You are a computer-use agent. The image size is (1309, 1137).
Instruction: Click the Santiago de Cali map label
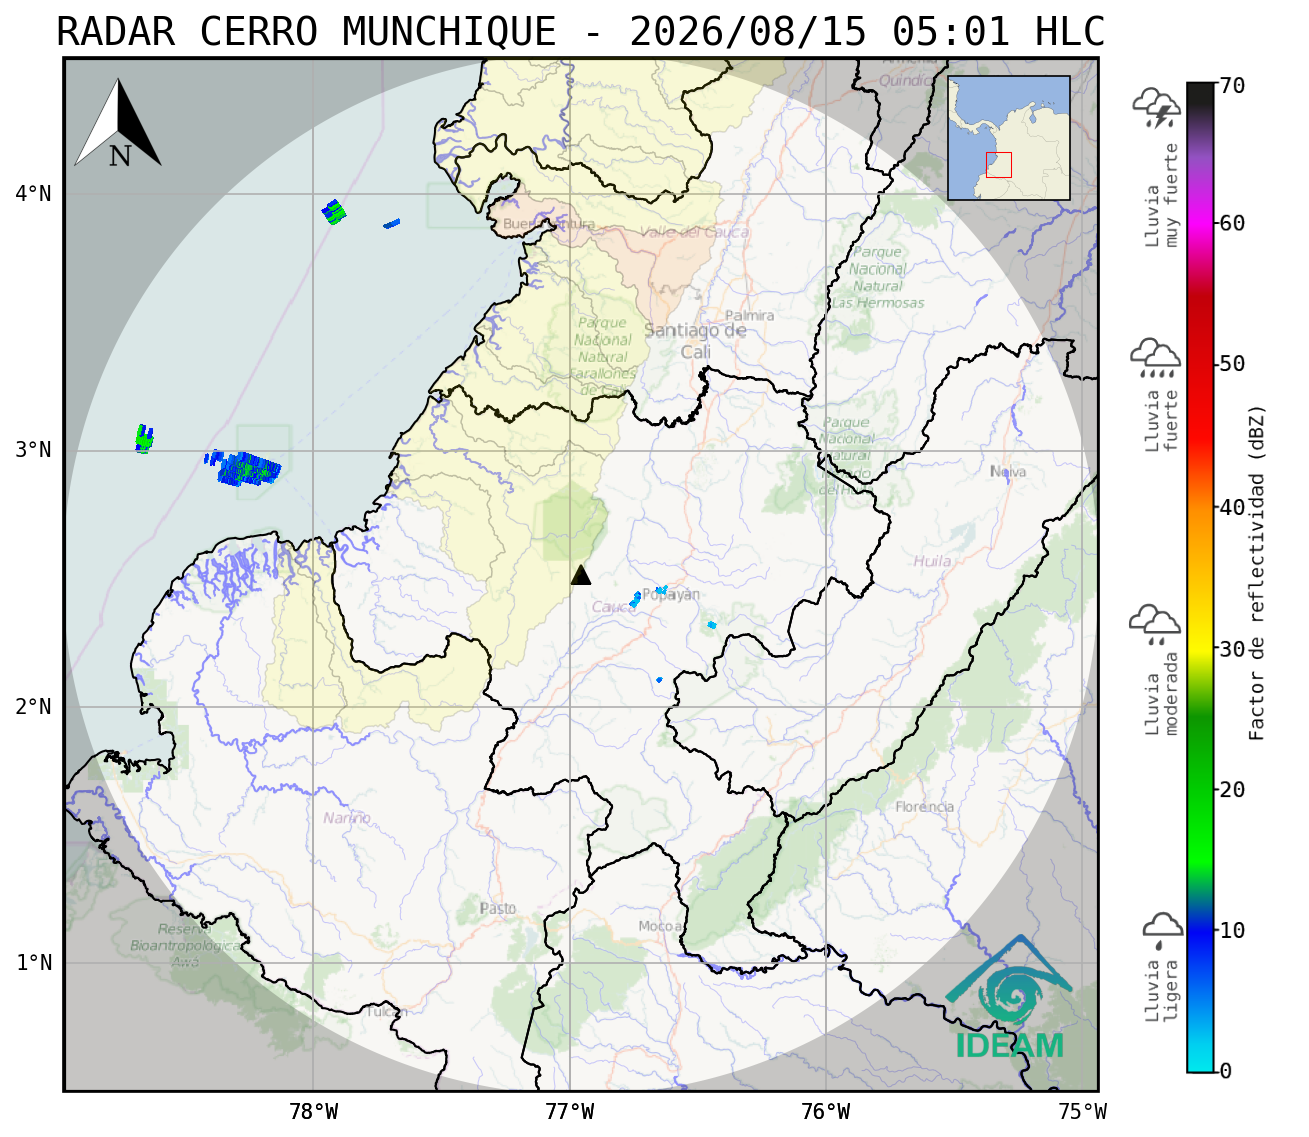click(696, 341)
